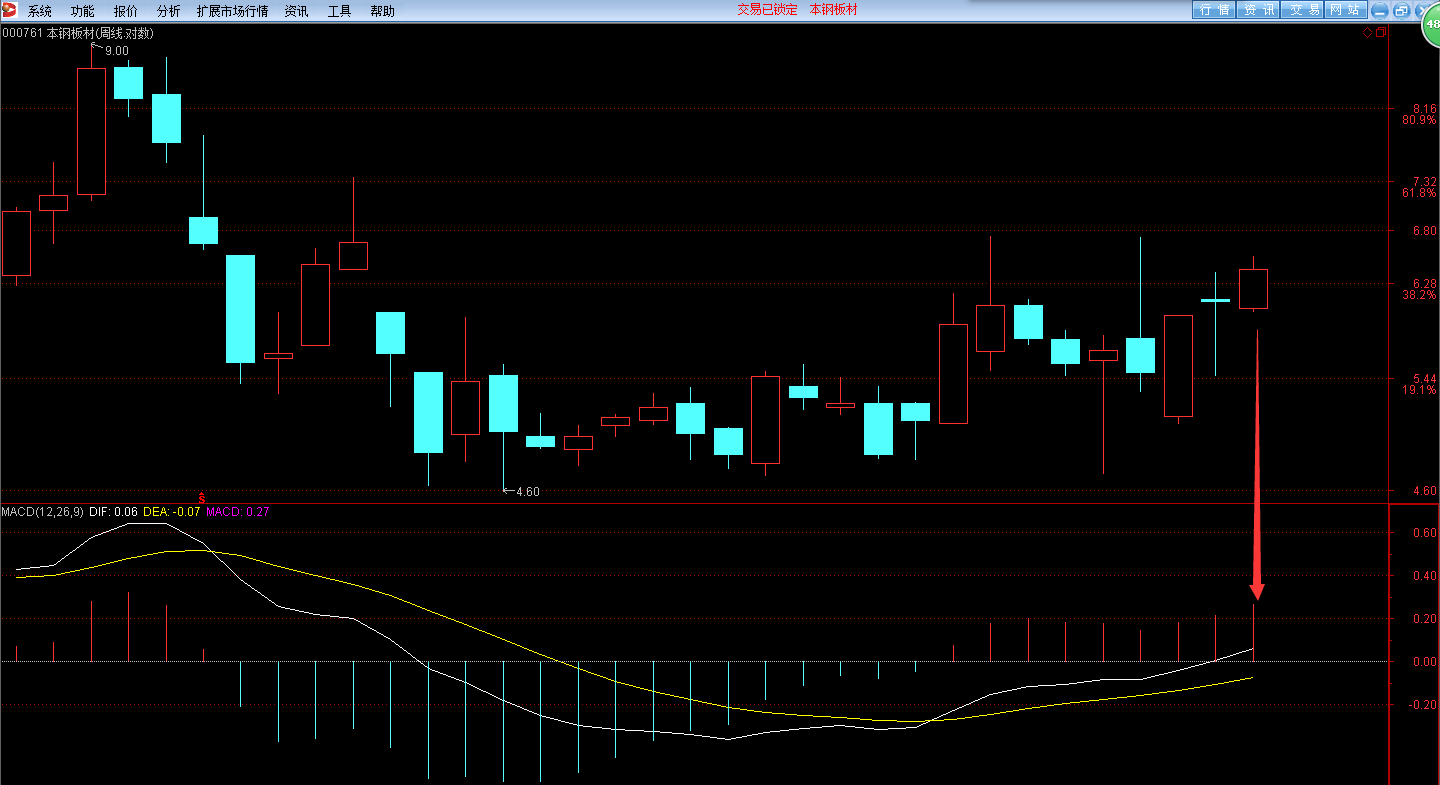Select the small cyan doji candle near 6.28

point(1216,300)
